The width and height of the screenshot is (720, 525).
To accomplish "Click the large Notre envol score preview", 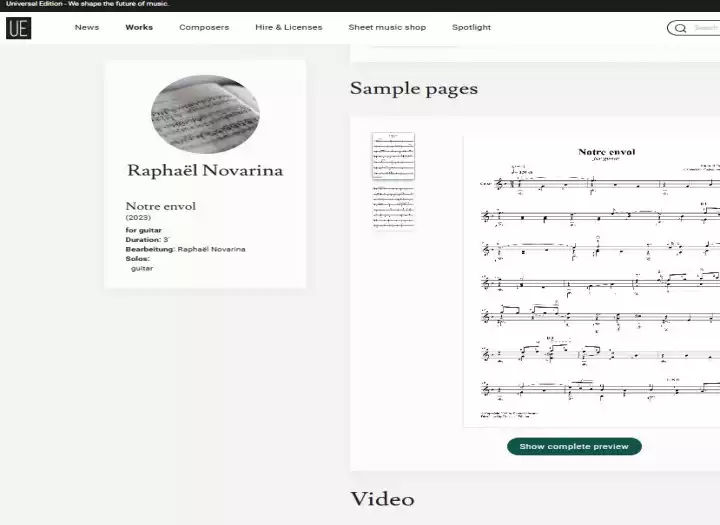I will (592, 281).
